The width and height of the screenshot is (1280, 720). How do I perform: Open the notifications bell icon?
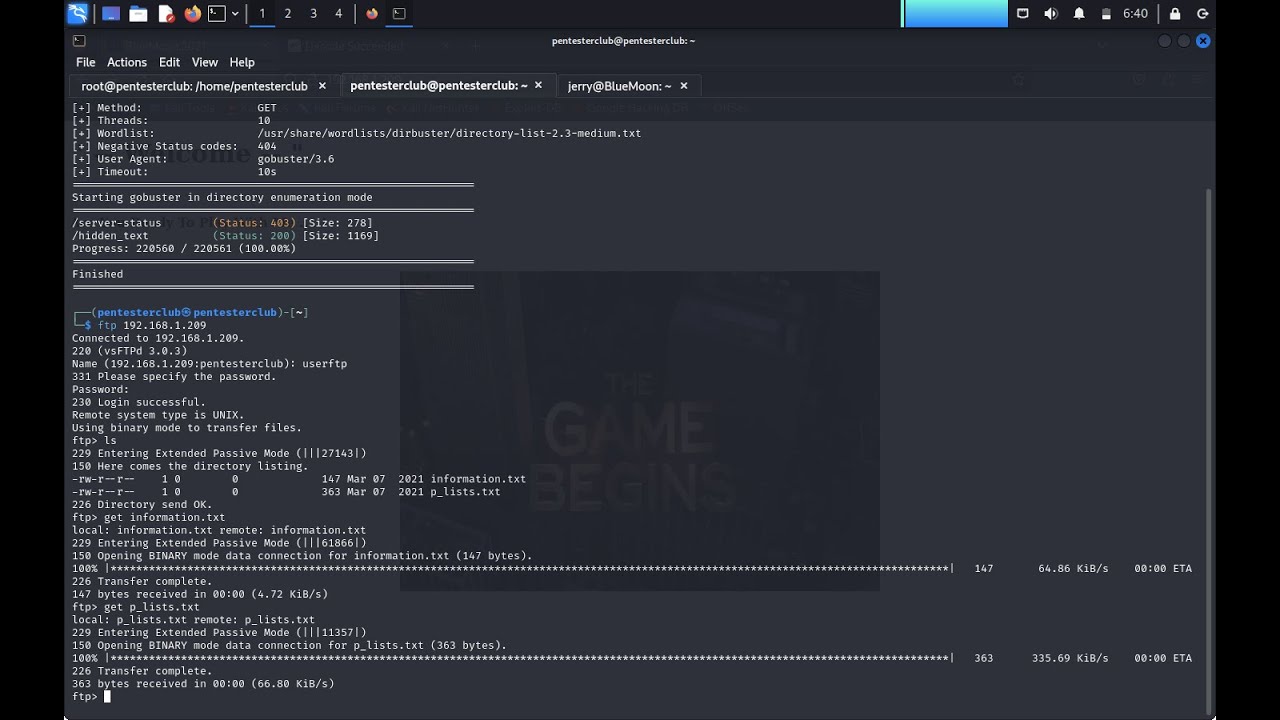1079,14
